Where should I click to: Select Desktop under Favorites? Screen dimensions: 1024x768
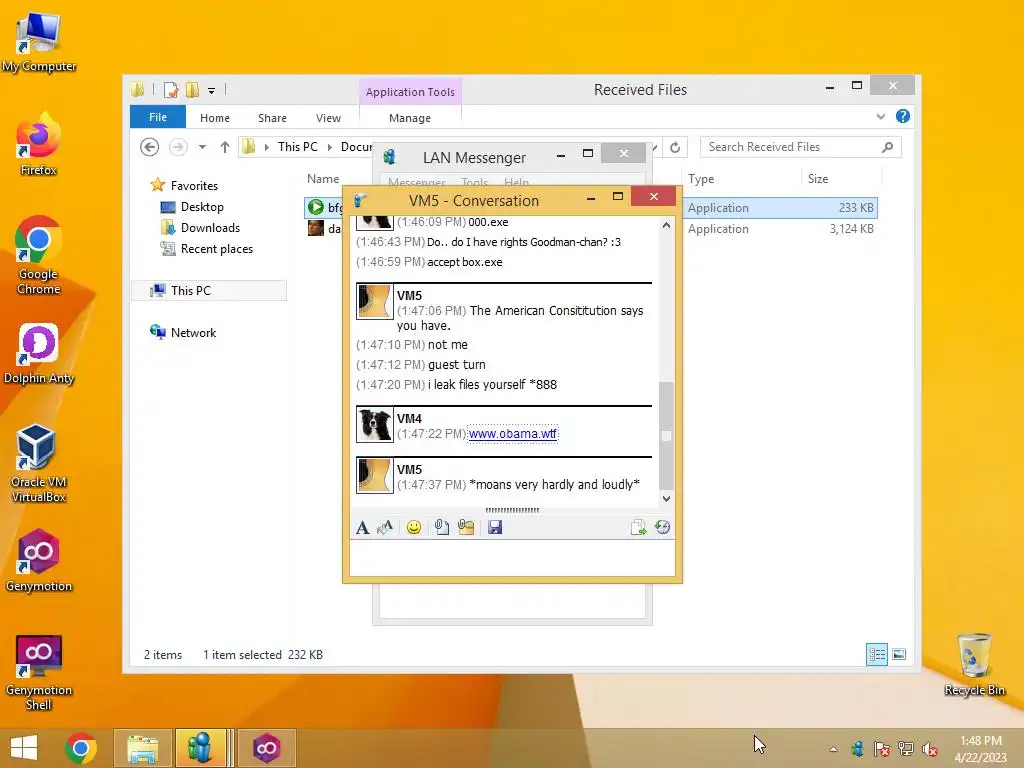point(202,207)
